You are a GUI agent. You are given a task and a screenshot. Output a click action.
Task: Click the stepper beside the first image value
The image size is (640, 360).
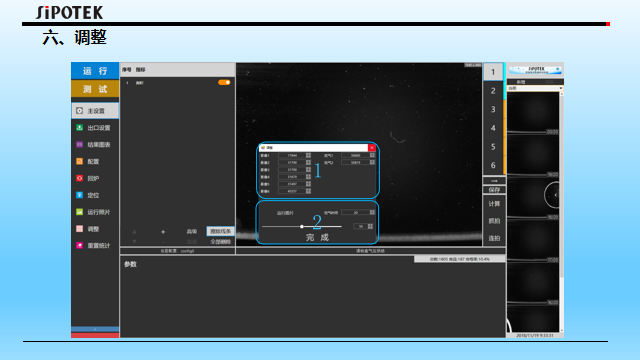308,156
